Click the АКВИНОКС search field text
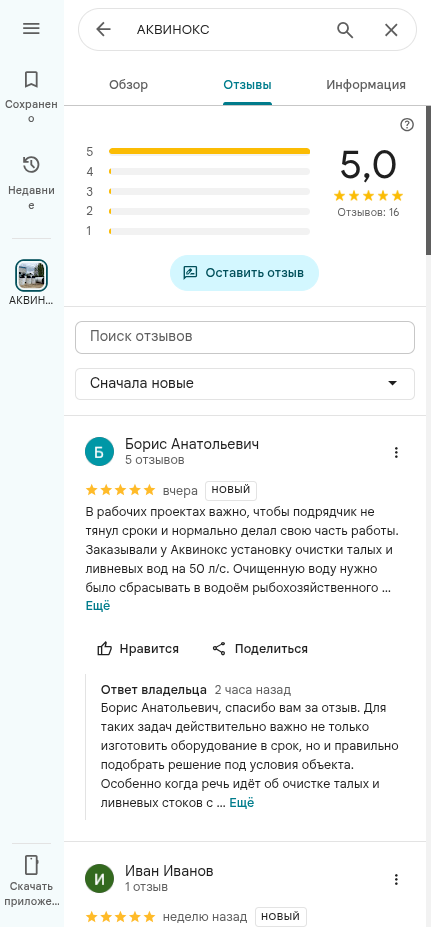This screenshot has width=431, height=927. tap(173, 30)
